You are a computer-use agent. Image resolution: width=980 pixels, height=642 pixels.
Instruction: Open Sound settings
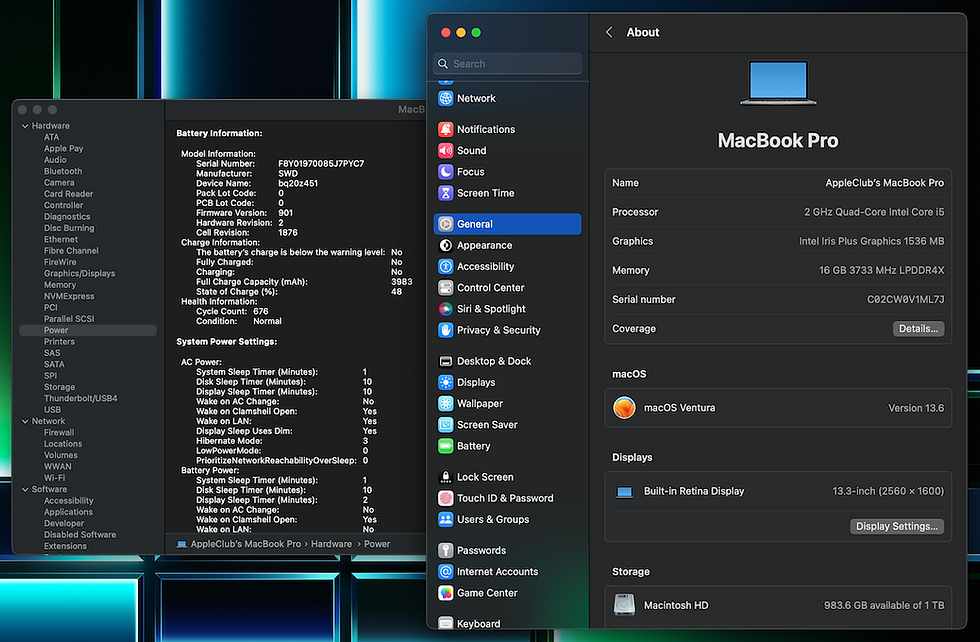pyautogui.click(x=507, y=151)
